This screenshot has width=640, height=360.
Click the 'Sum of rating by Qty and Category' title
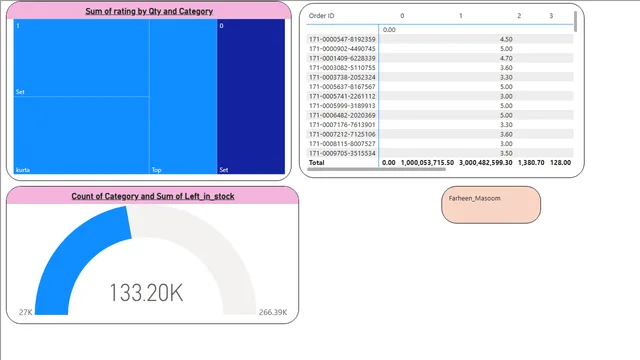[x=149, y=11]
